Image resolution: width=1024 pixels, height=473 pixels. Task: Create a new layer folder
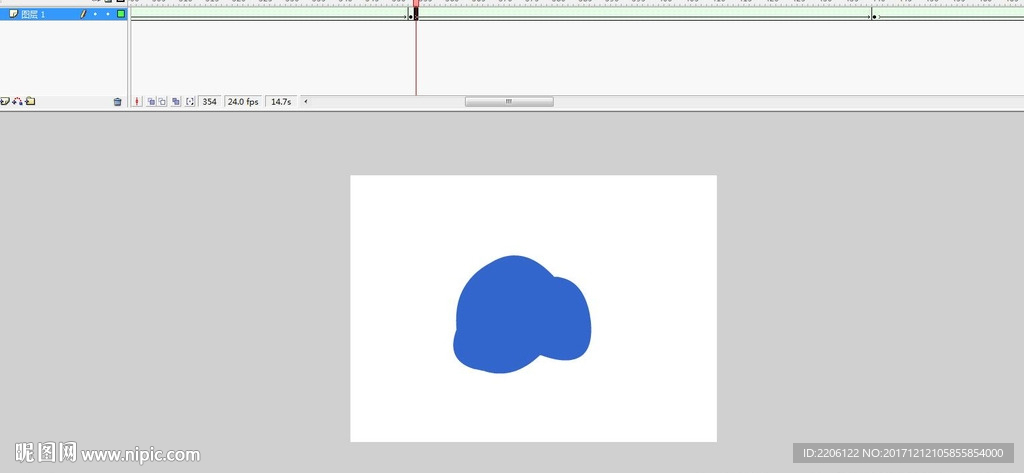pos(30,101)
